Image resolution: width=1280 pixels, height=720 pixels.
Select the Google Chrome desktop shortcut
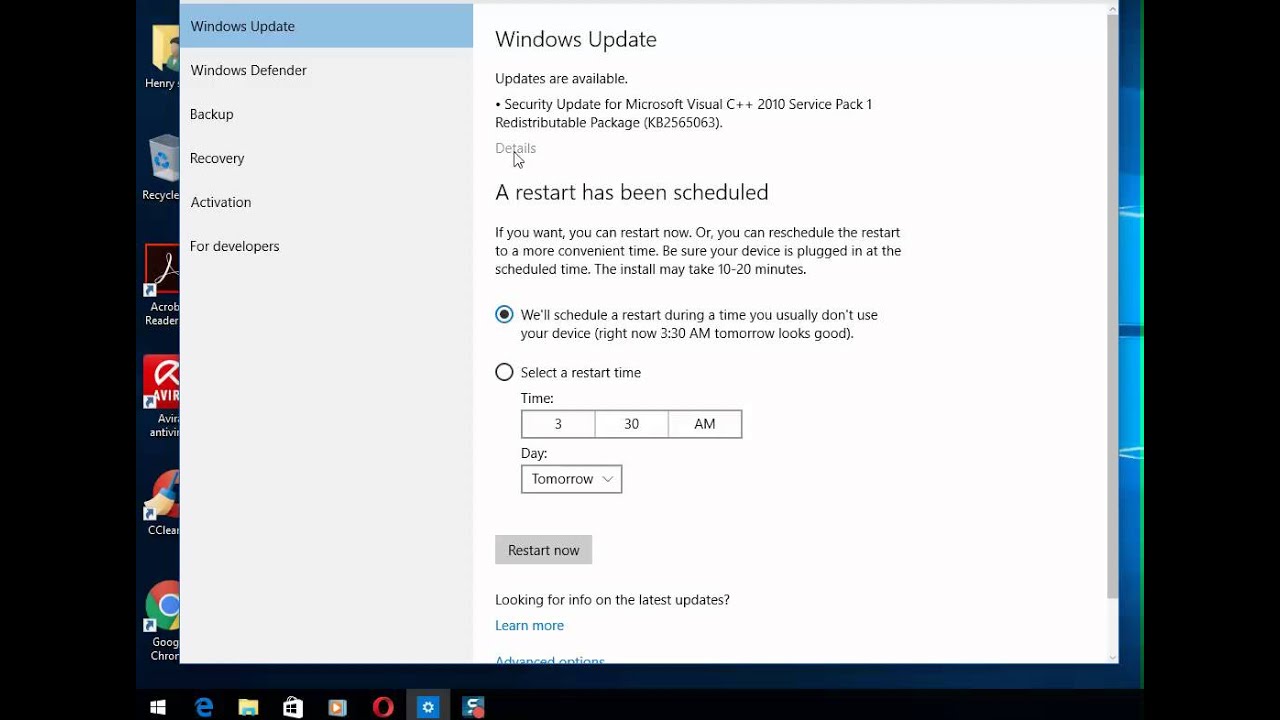click(x=163, y=622)
